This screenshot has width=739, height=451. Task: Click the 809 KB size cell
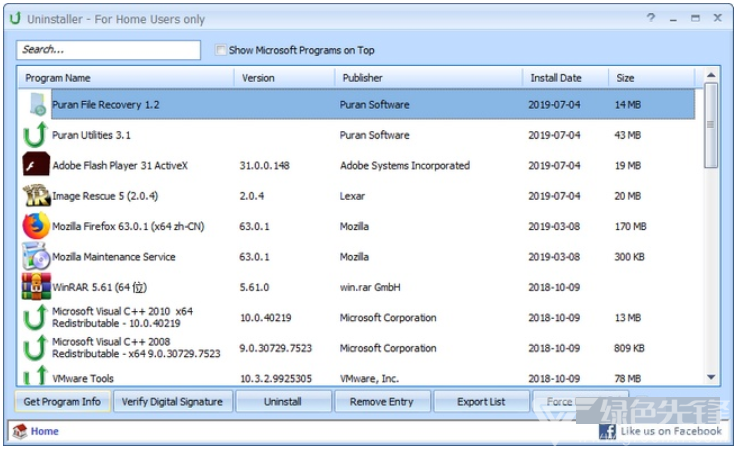point(629,348)
